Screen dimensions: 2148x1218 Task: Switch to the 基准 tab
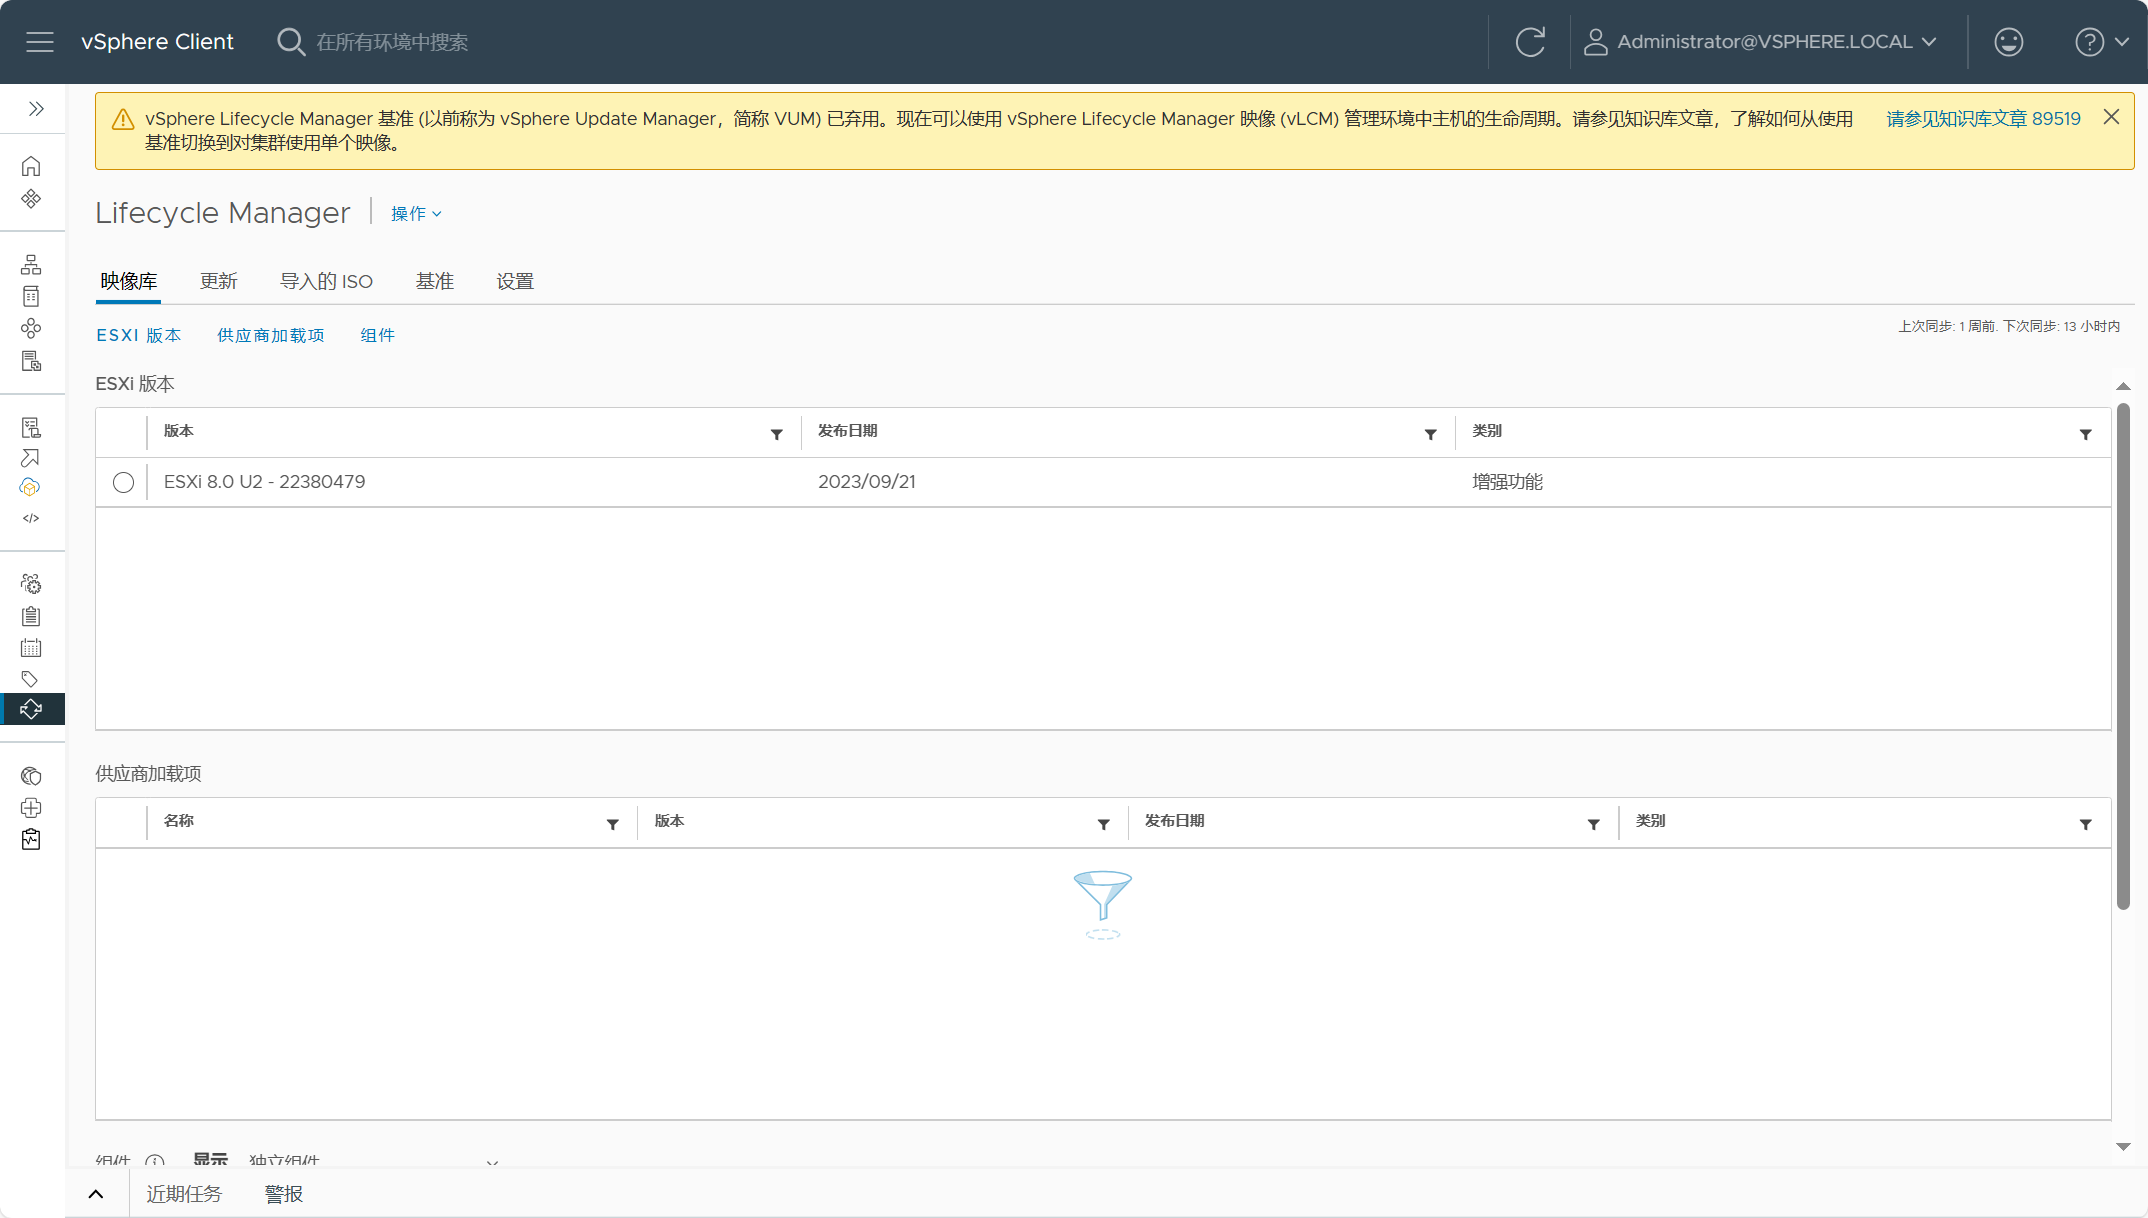tap(435, 282)
